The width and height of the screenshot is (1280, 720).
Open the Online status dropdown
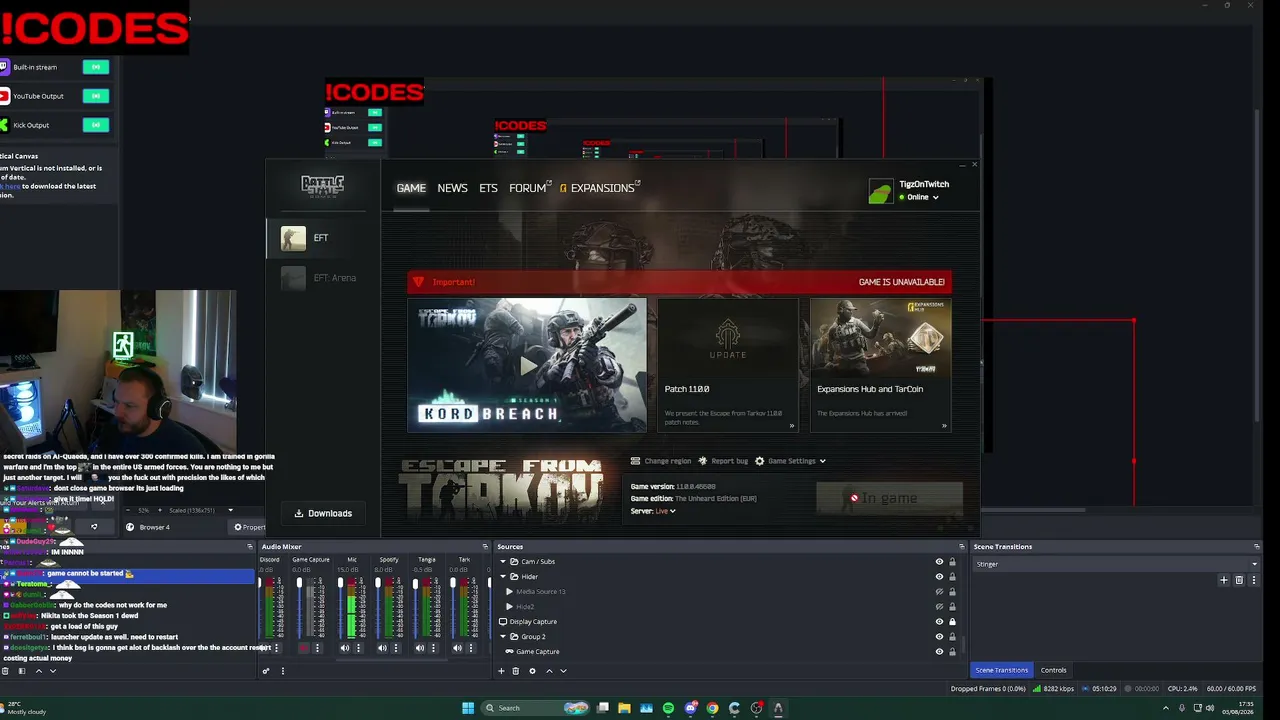tap(919, 197)
